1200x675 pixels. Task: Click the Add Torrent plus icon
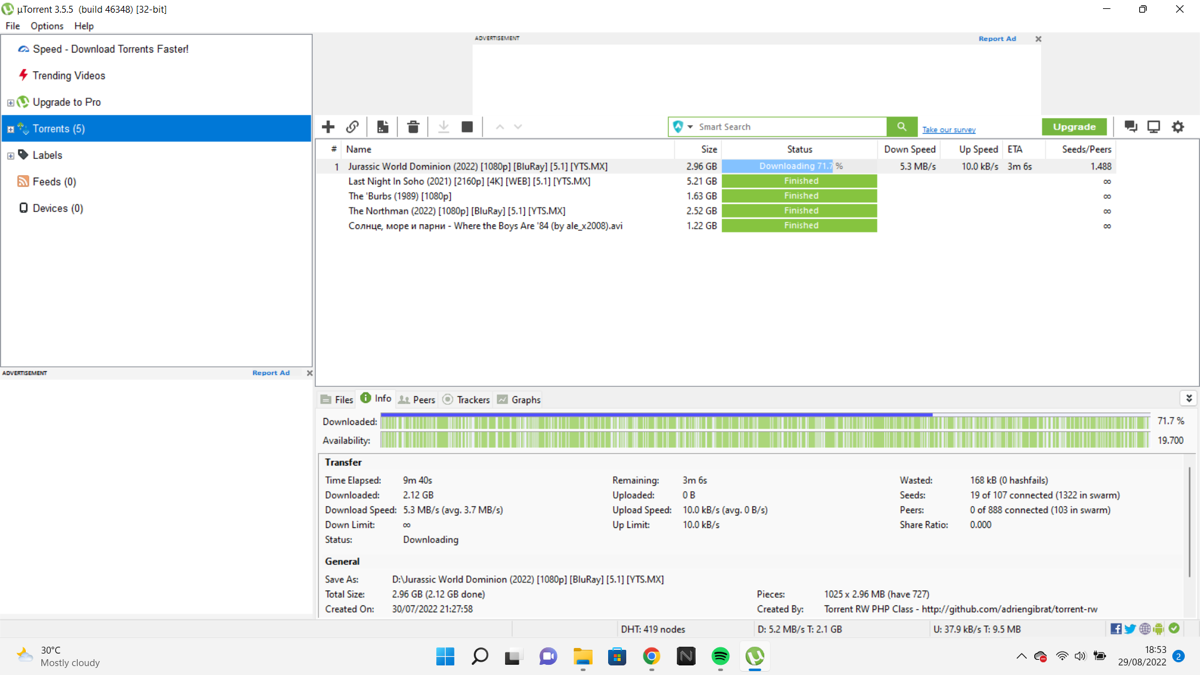pos(328,127)
